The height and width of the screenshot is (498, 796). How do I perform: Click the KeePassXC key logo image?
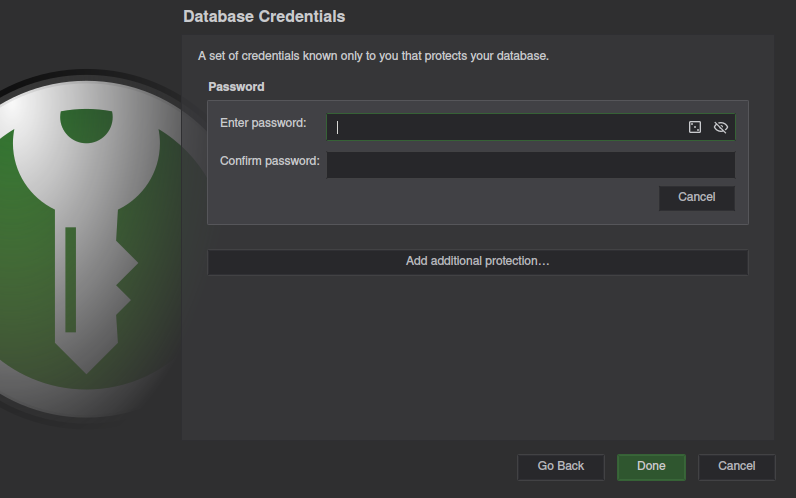pyautogui.click(x=86, y=249)
